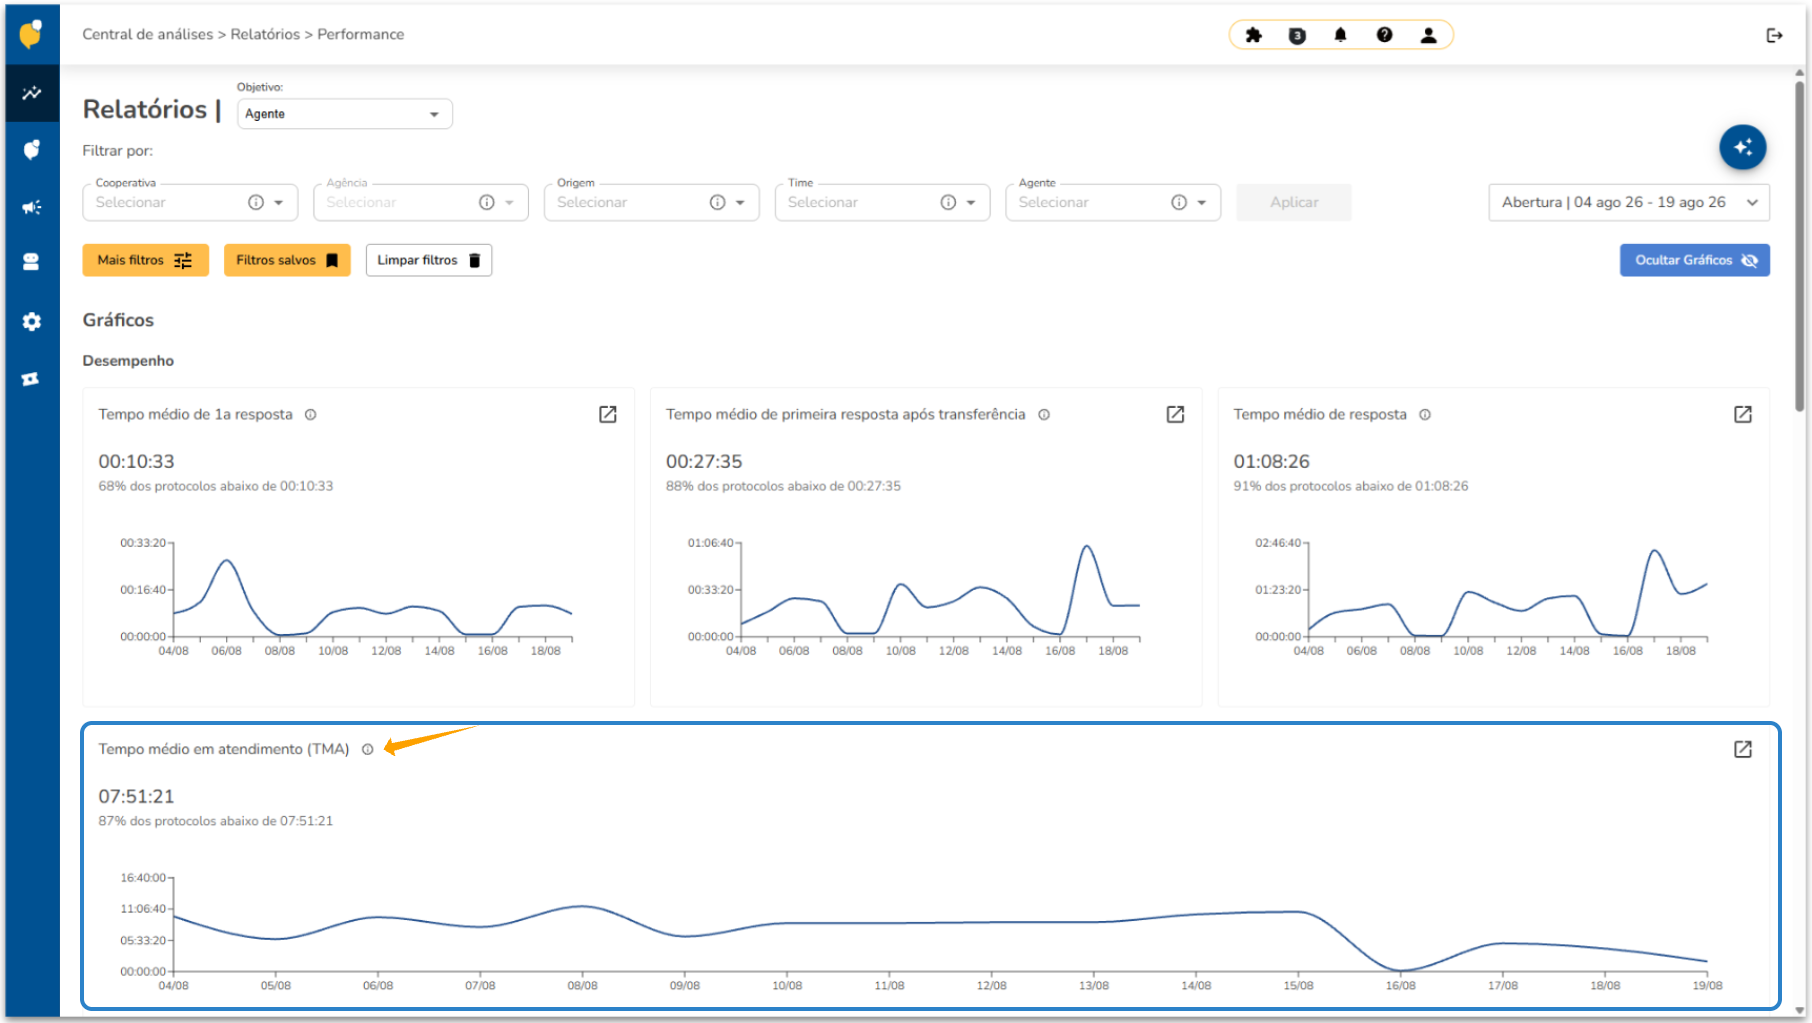Open the sidebar megaphone campaigns icon

(x=32, y=207)
